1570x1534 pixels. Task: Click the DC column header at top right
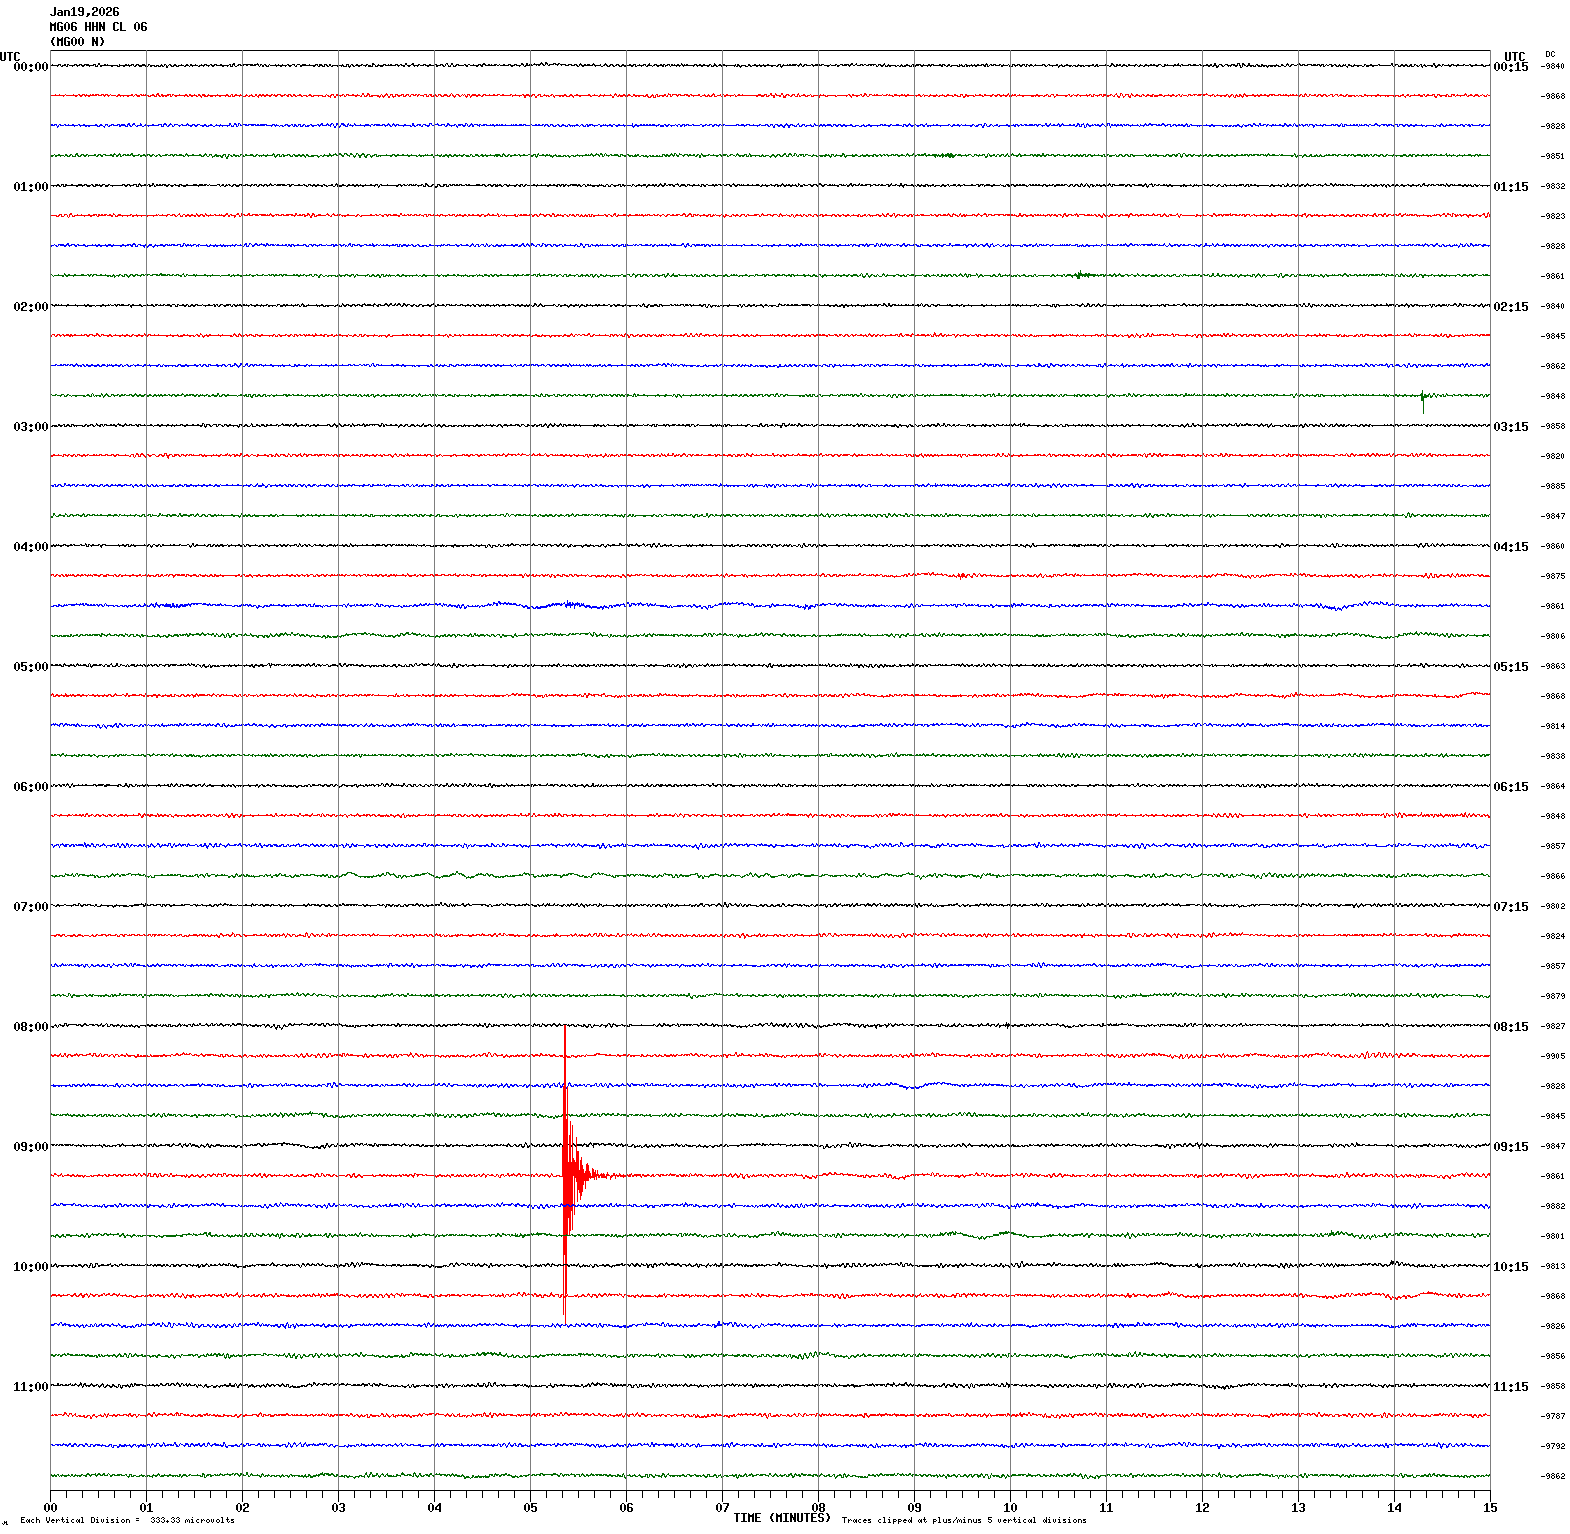click(x=1550, y=54)
